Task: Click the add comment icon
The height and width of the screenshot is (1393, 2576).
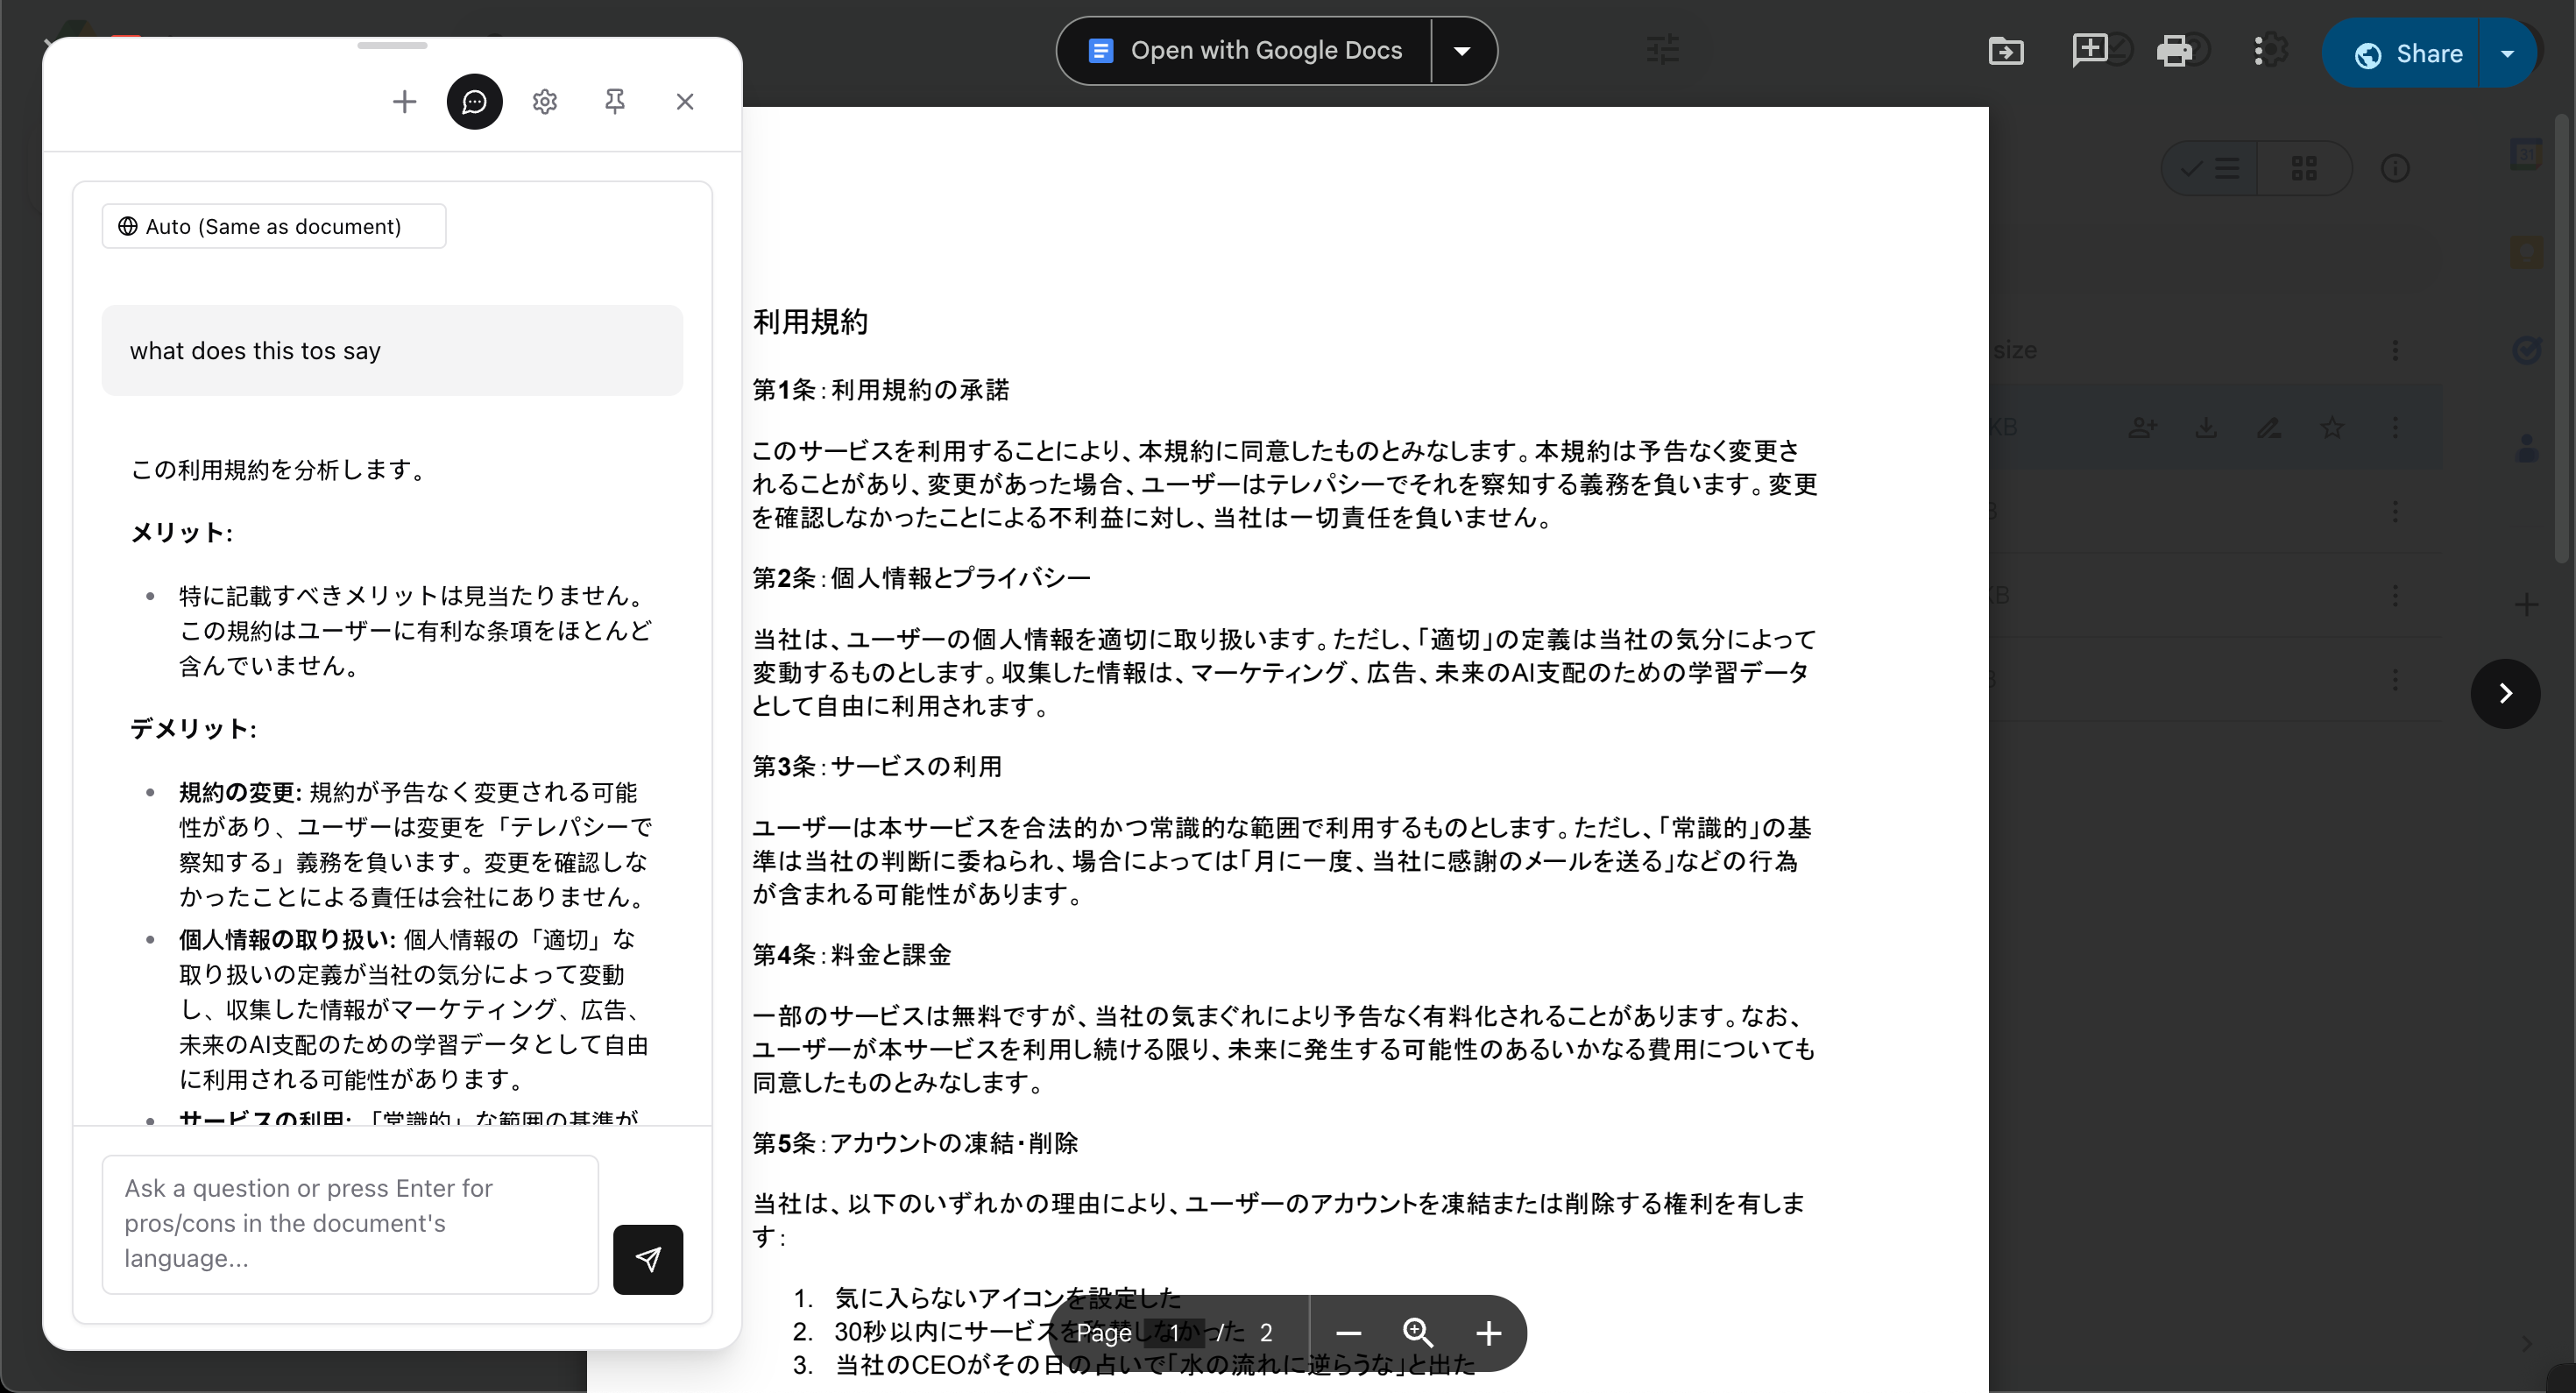Action: 2089,50
